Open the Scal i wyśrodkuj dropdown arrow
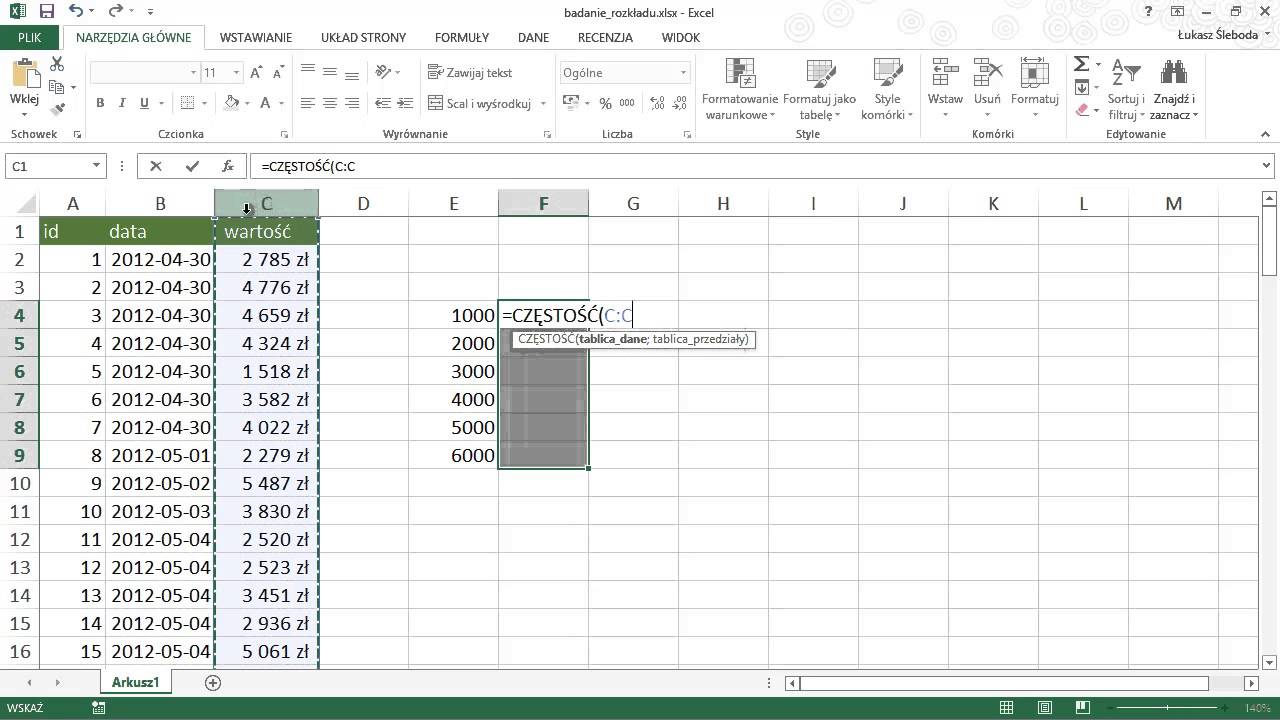 pyautogui.click(x=544, y=103)
